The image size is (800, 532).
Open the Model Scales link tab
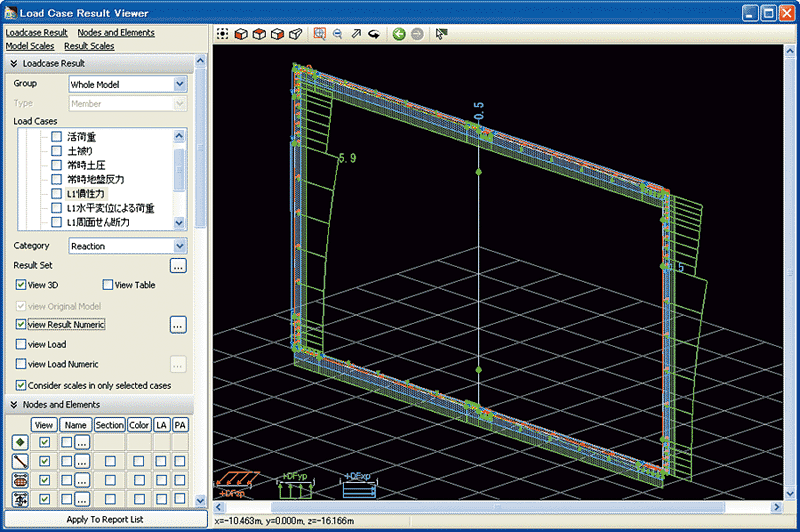pyautogui.click(x=29, y=46)
